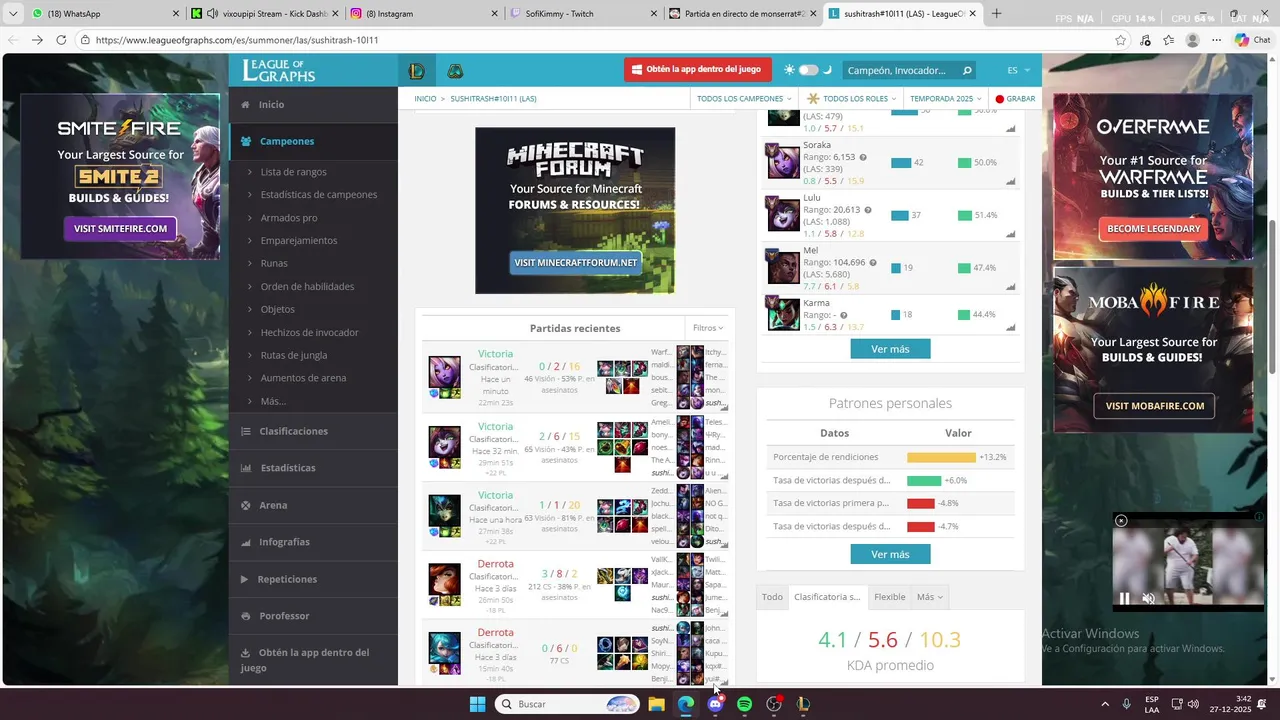This screenshot has width=1280, height=720.
Task: Click the League of Graphs logo
Action: pos(279,70)
